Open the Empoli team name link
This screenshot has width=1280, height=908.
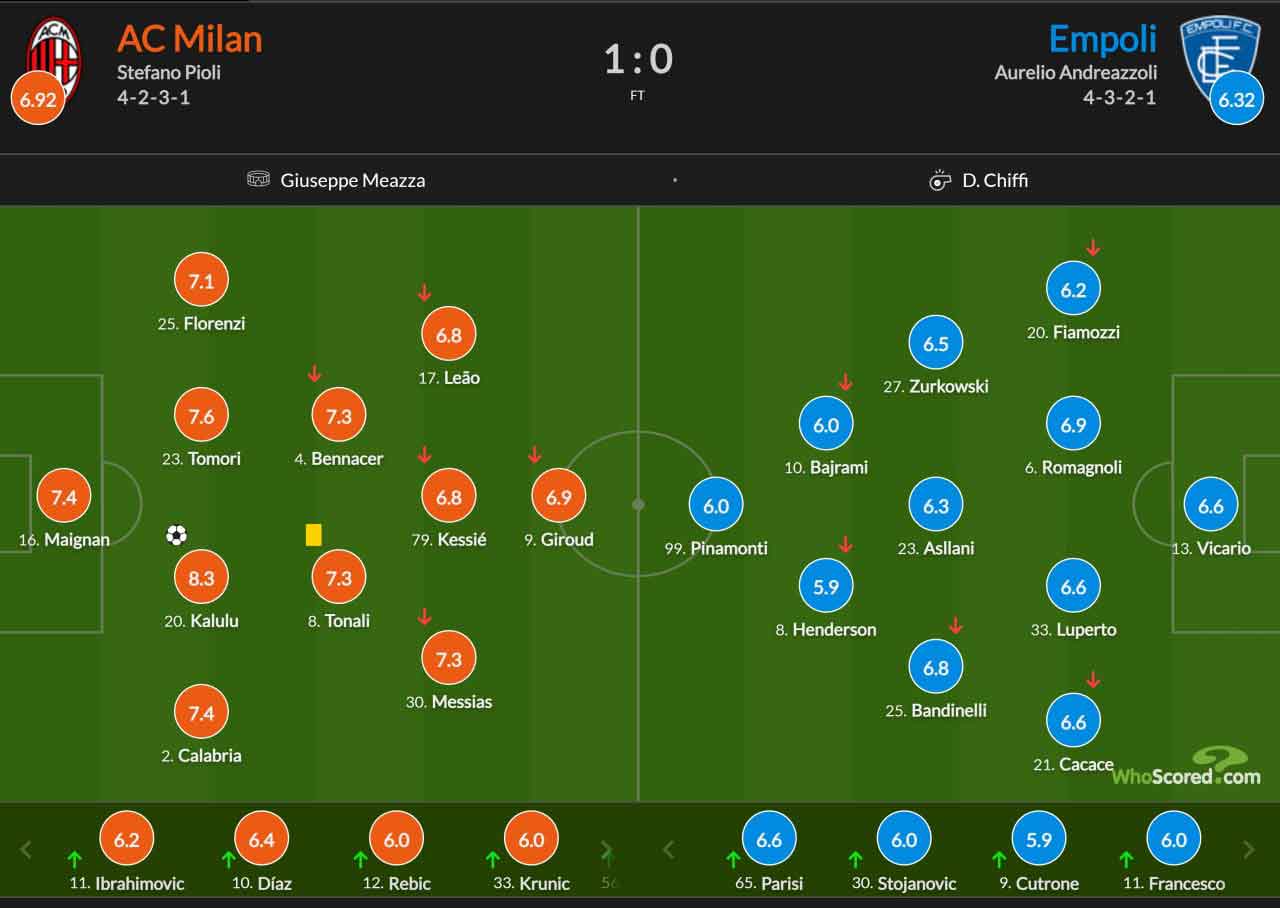[x=1102, y=39]
